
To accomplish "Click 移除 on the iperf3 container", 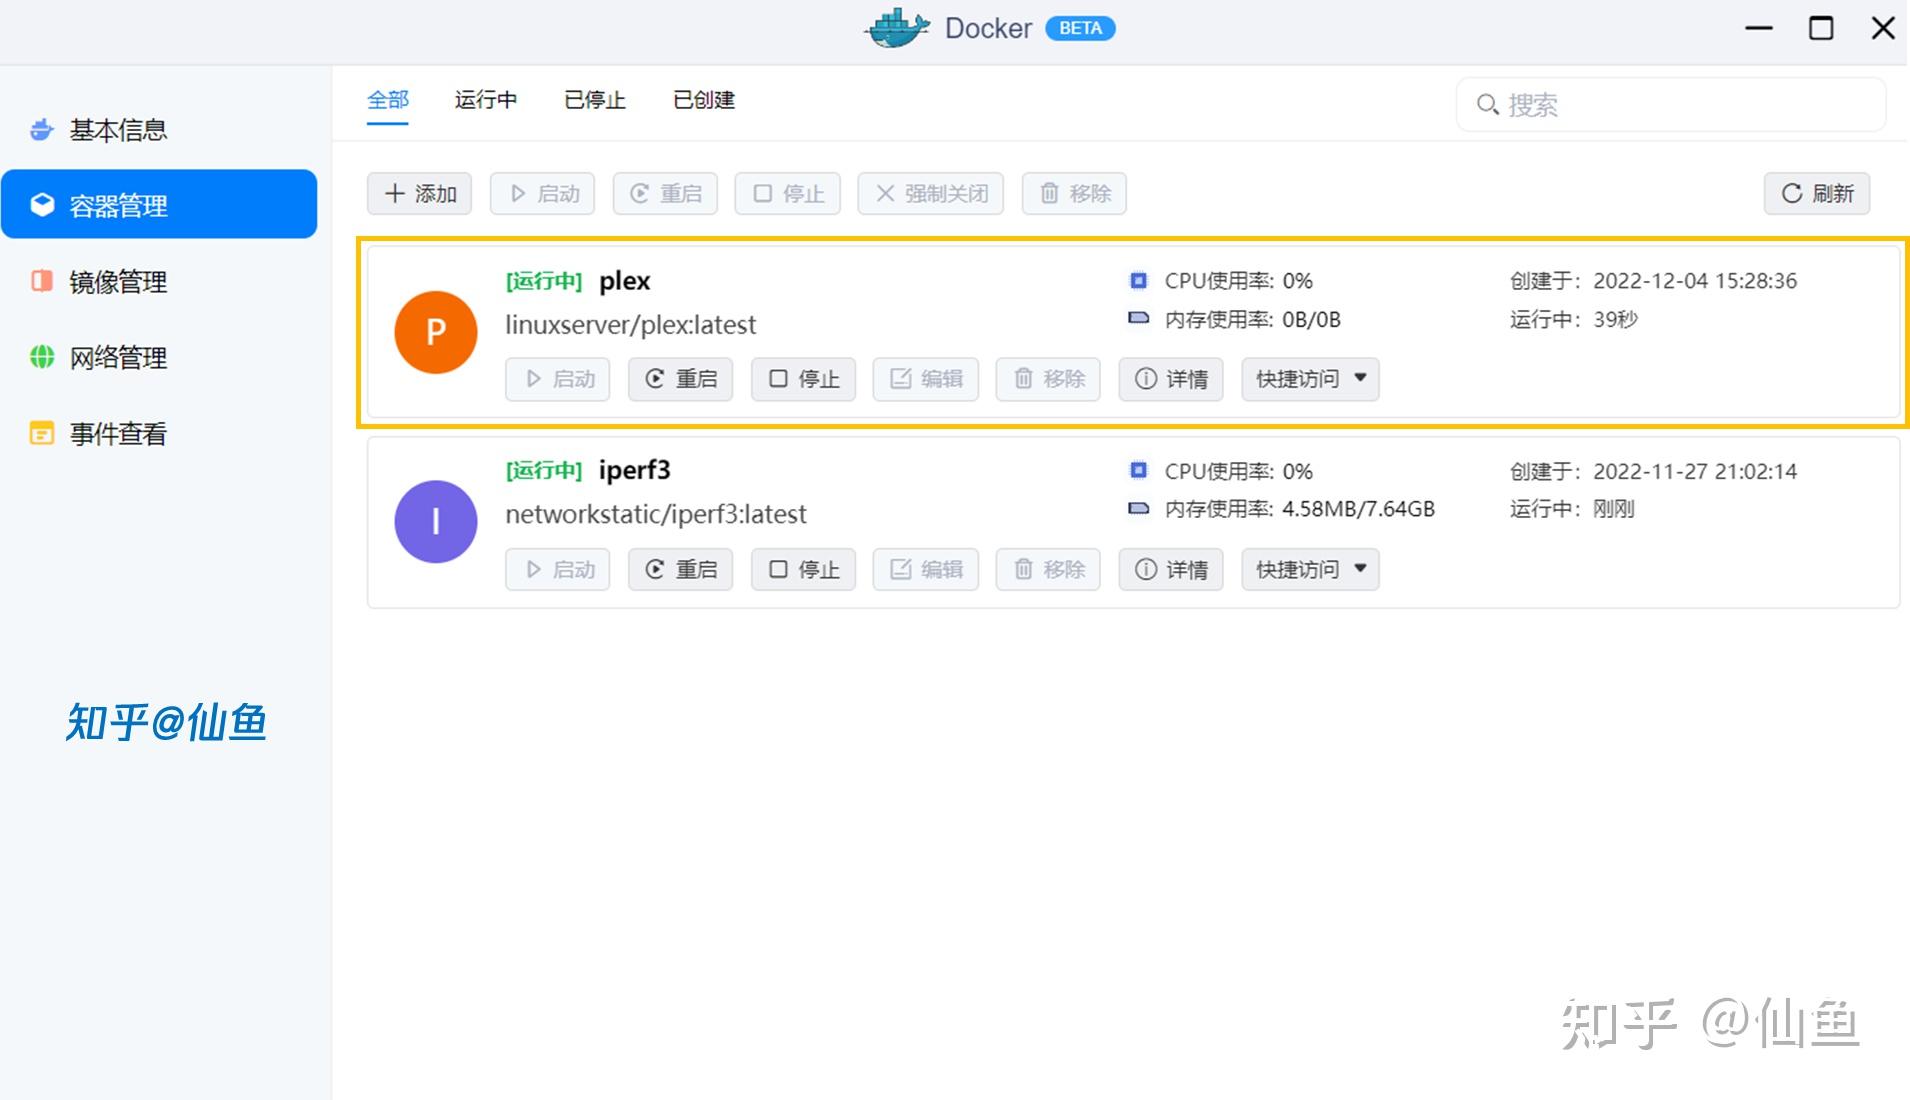I will pos(1048,569).
